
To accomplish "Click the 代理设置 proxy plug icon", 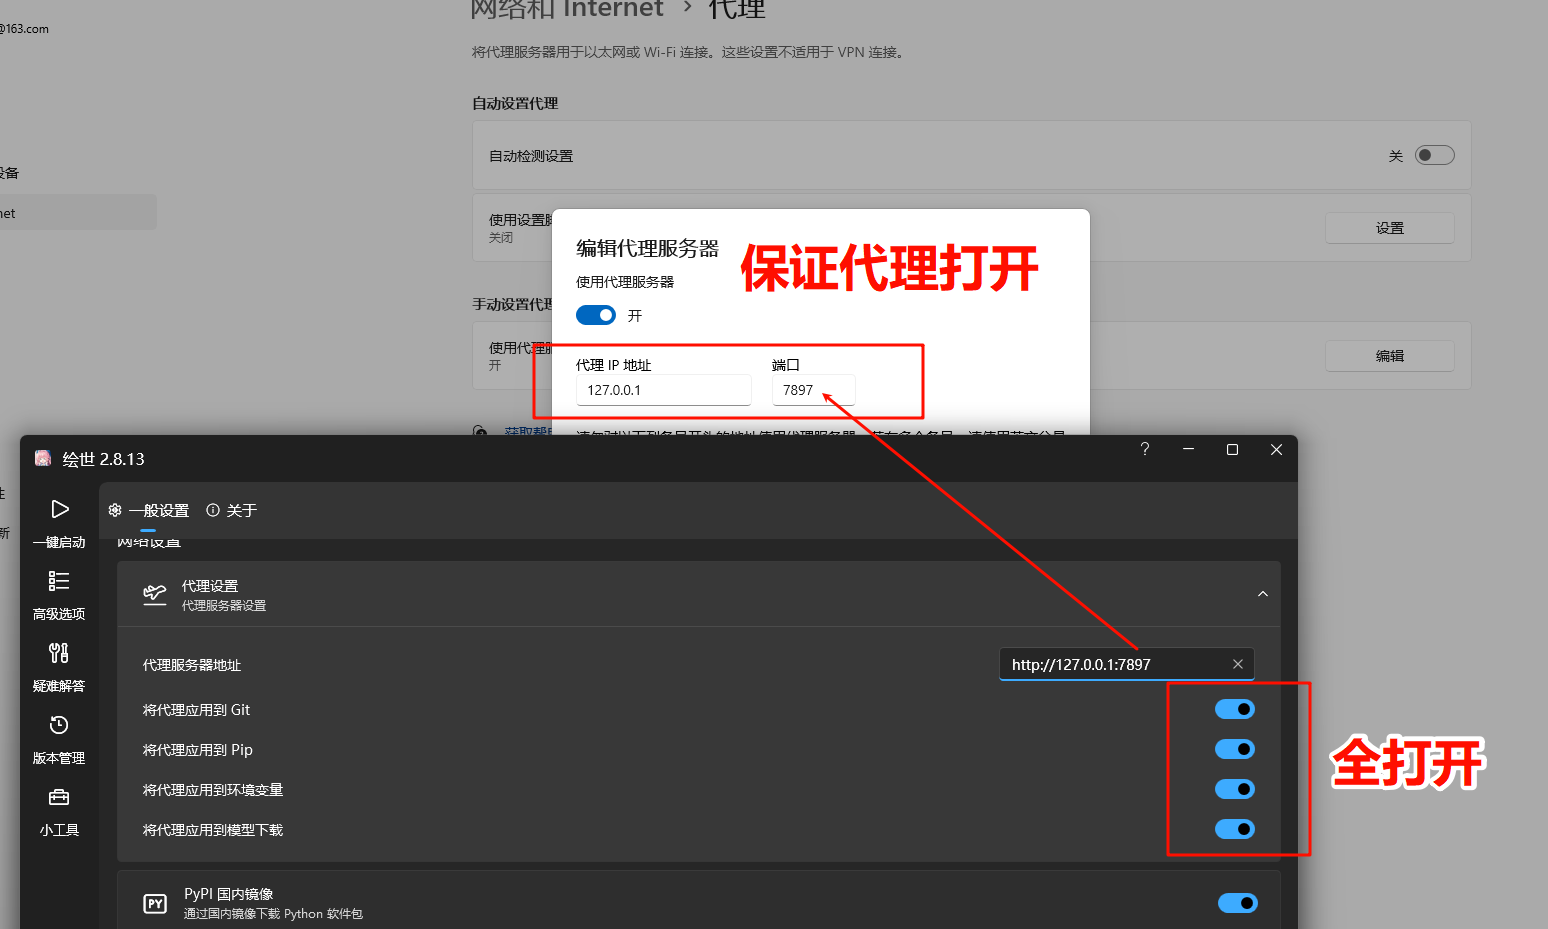I will click(x=154, y=593).
